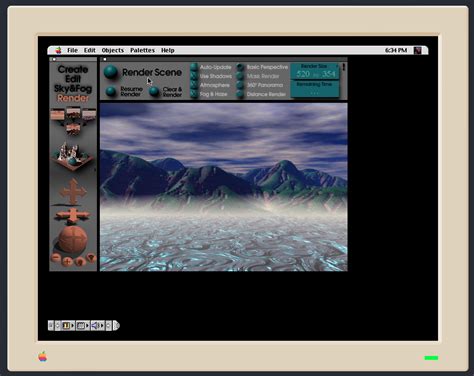474x376 pixels.
Task: Click the Control Strip left end tab
Action: (x=51, y=325)
